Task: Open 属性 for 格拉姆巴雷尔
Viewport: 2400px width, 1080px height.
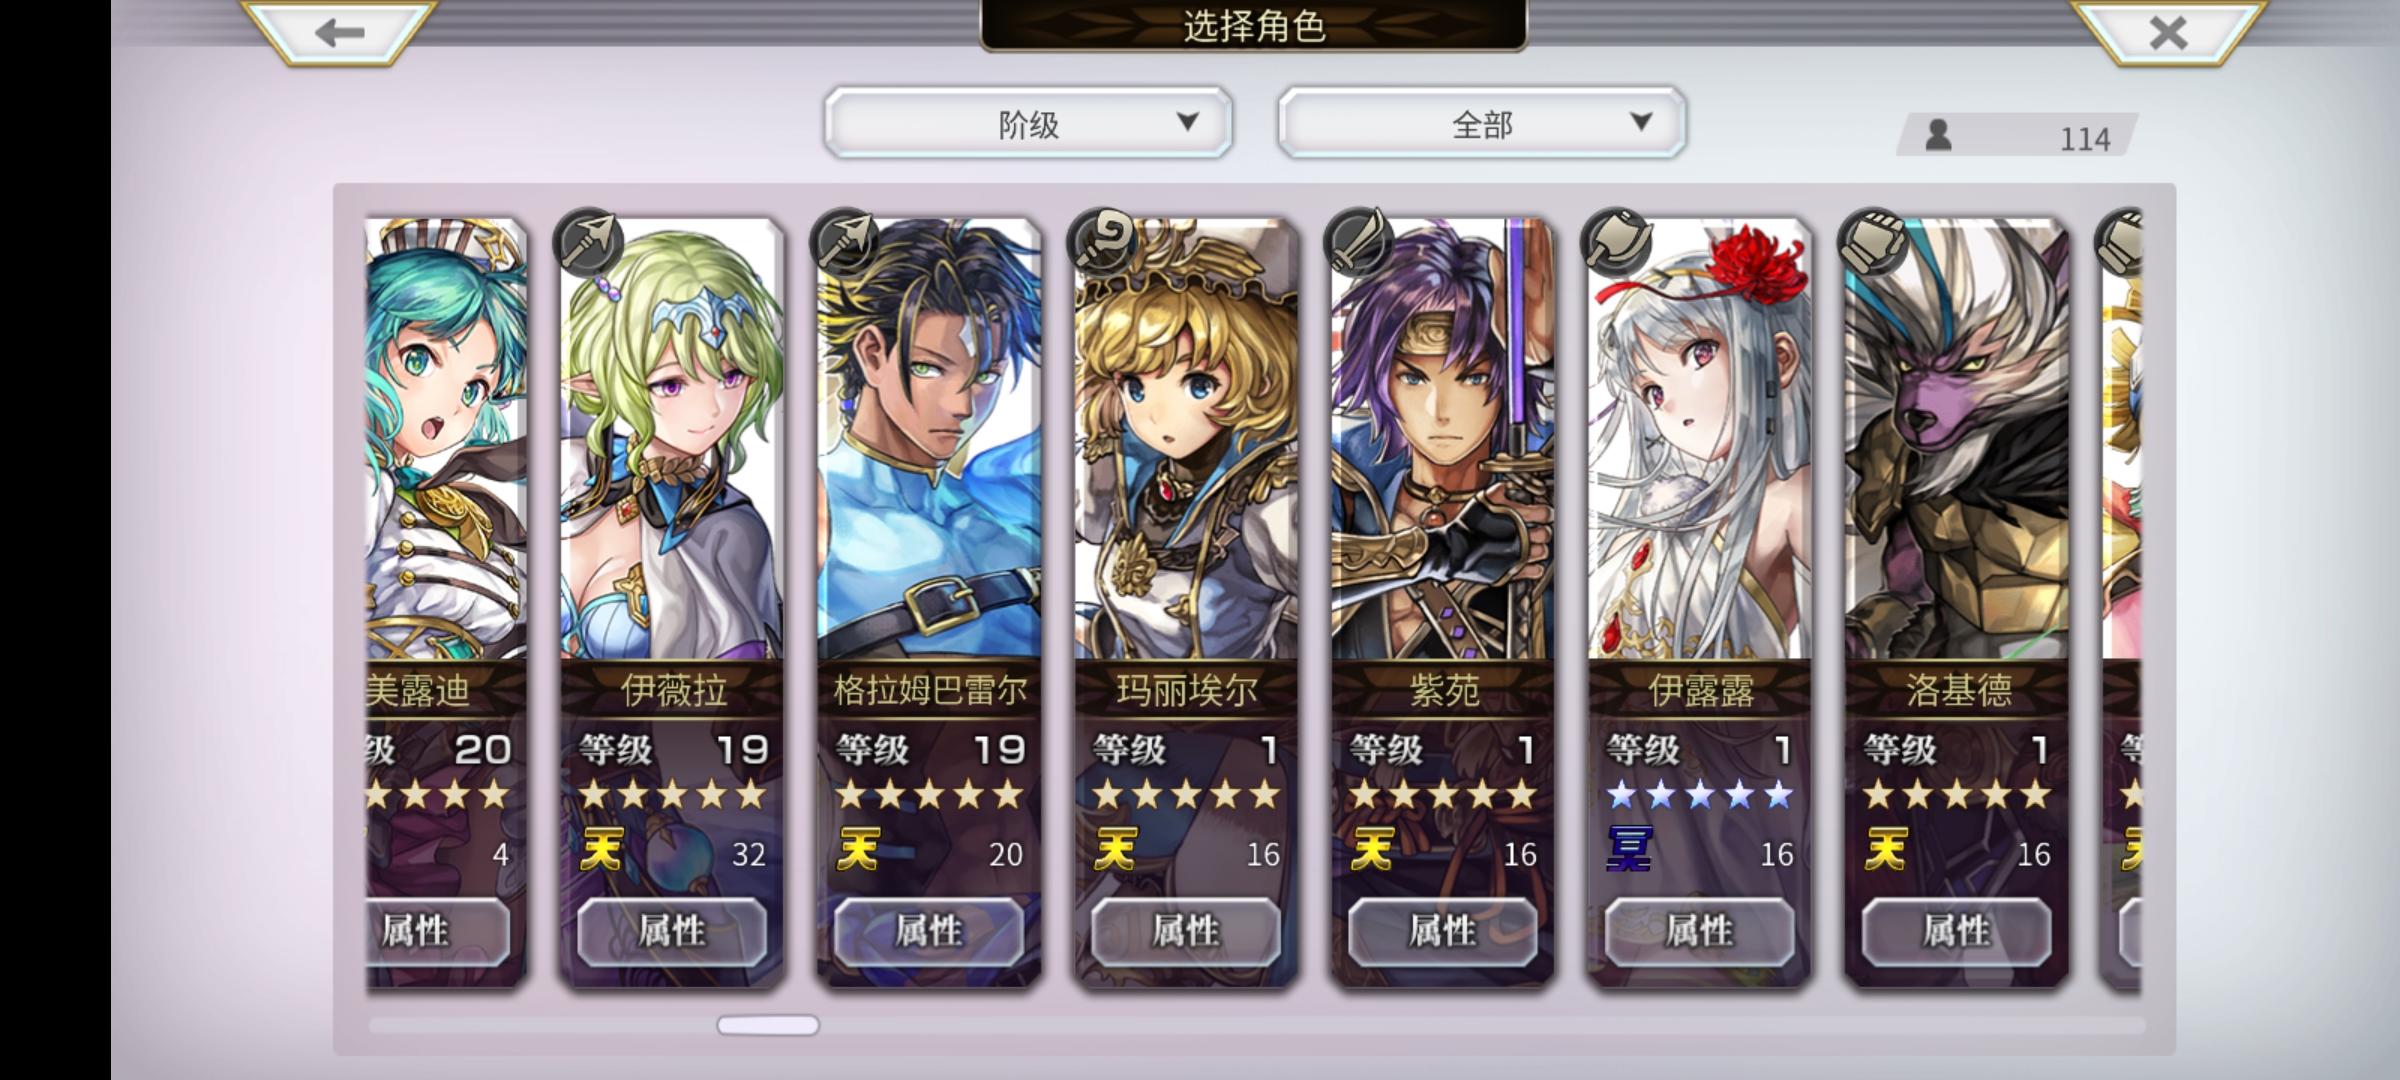Action: (929, 931)
